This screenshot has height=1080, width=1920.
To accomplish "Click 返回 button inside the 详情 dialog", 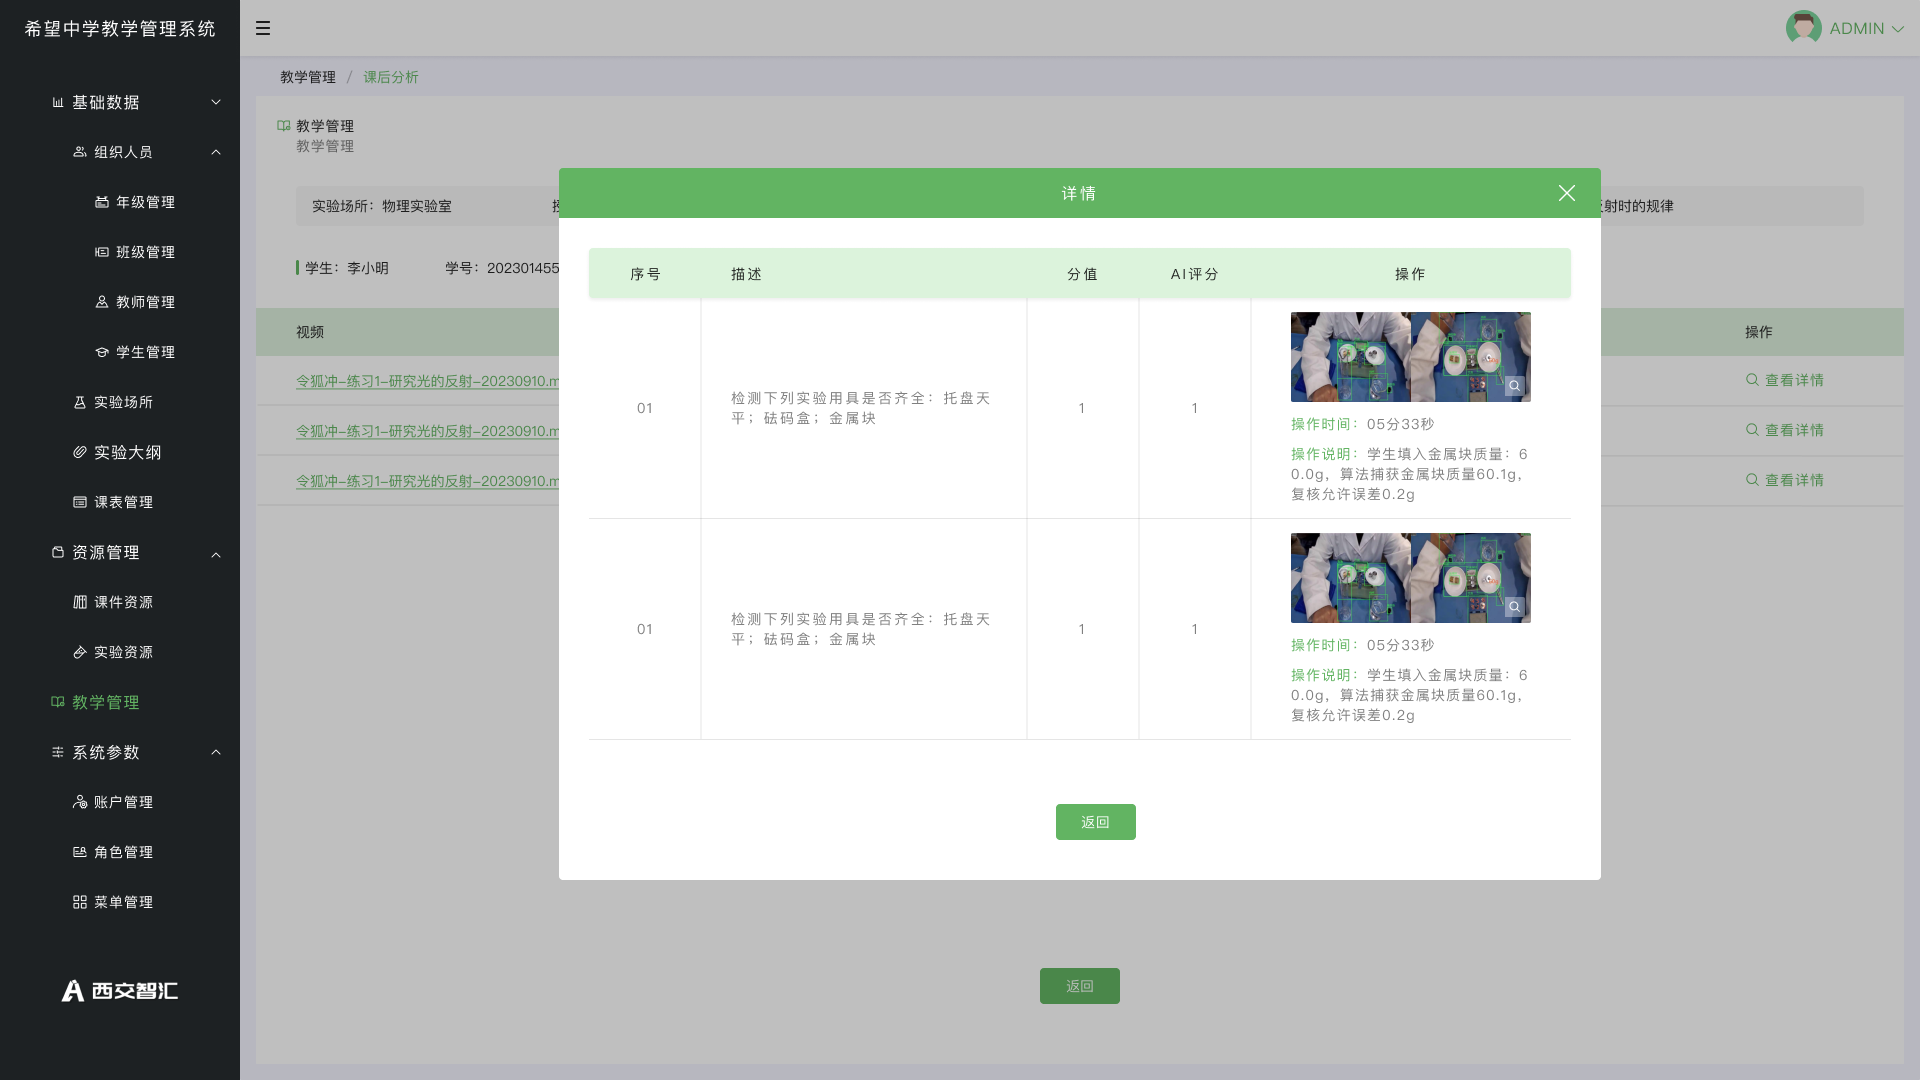I will (x=1096, y=822).
